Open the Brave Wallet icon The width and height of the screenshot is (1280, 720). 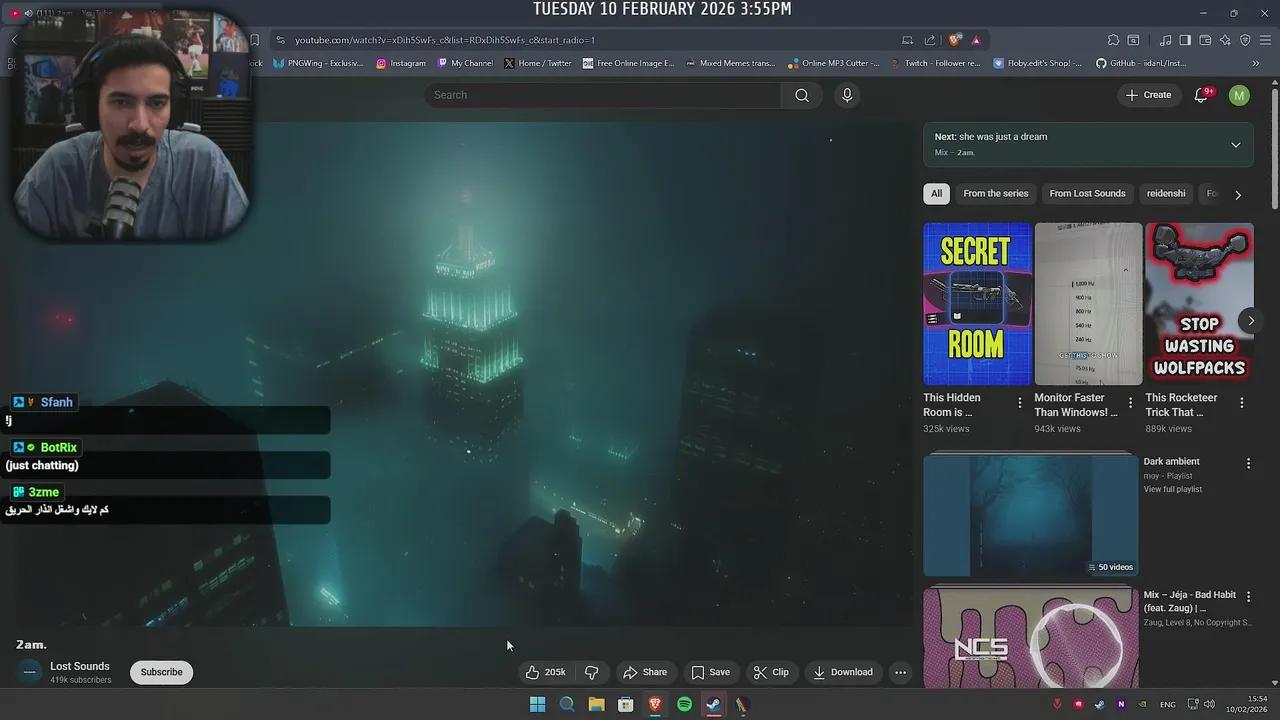(1205, 40)
